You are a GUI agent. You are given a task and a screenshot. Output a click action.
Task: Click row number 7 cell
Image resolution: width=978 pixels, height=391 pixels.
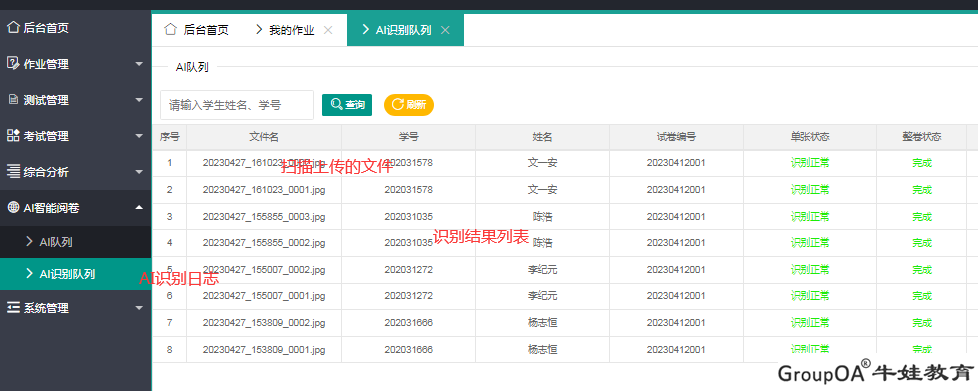click(170, 322)
